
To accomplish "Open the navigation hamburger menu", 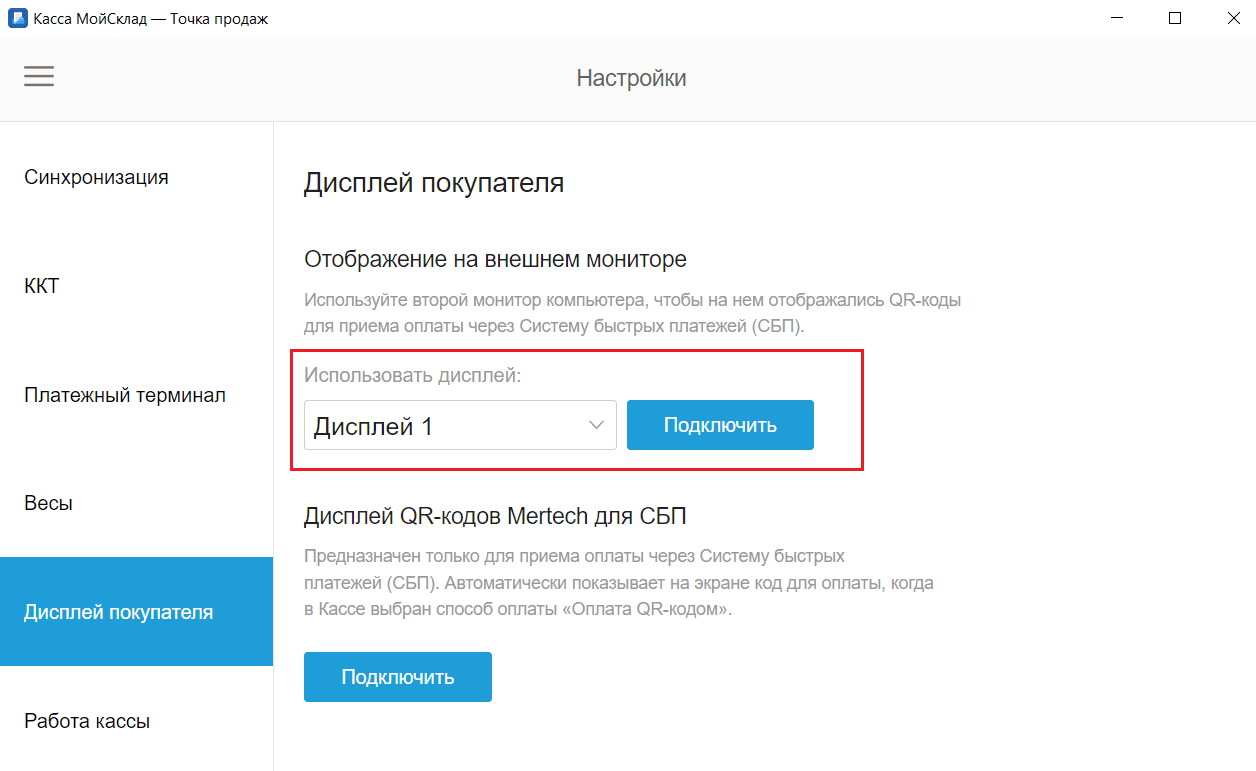I will point(39,76).
